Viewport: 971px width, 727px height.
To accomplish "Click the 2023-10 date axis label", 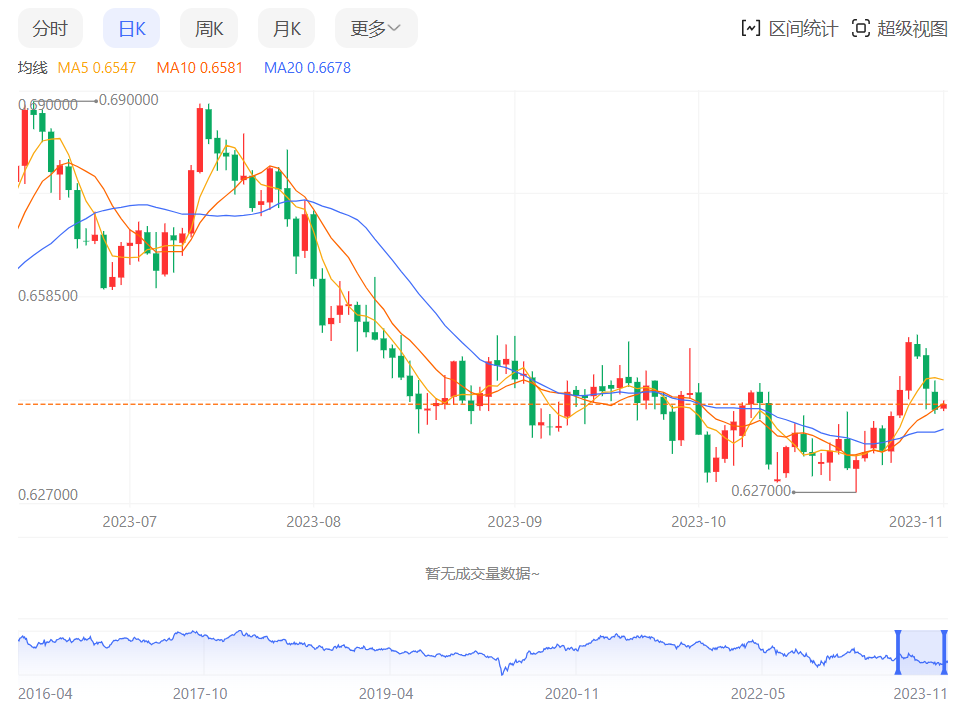I will (699, 522).
